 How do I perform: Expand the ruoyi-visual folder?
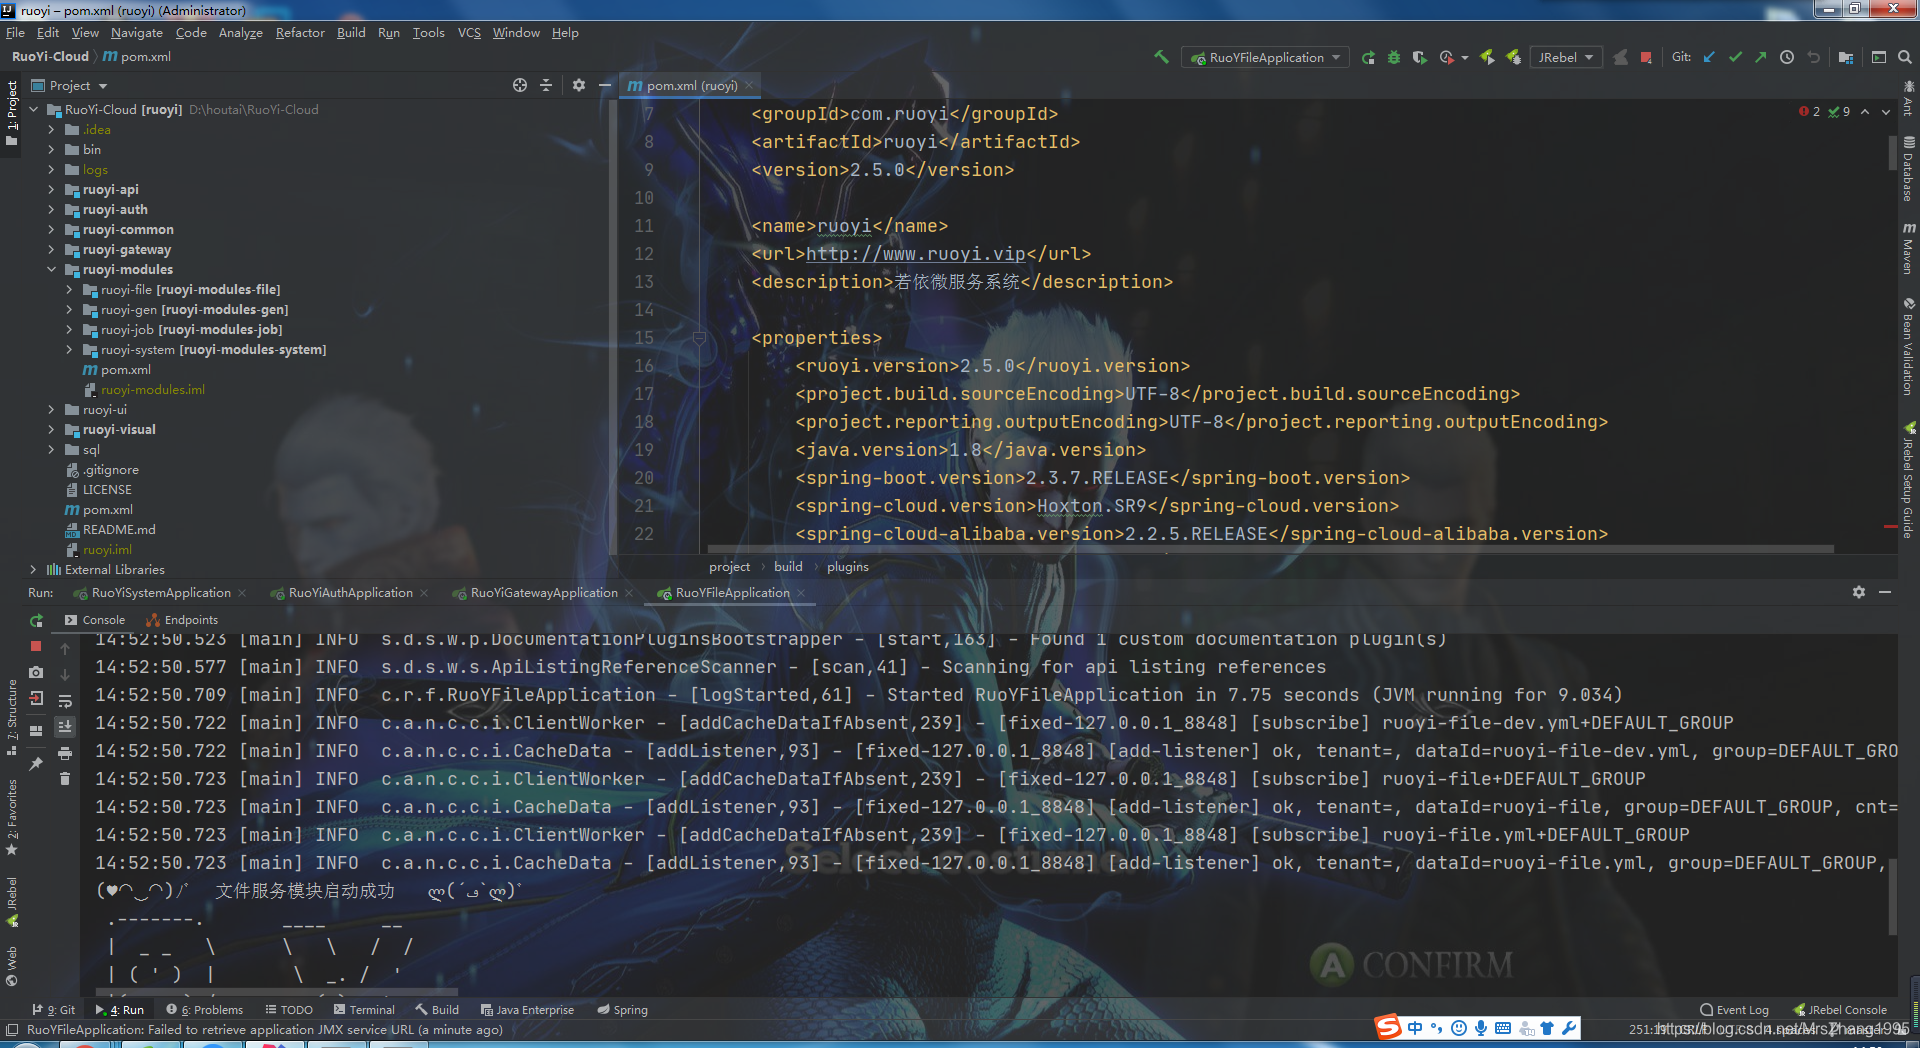click(52, 429)
